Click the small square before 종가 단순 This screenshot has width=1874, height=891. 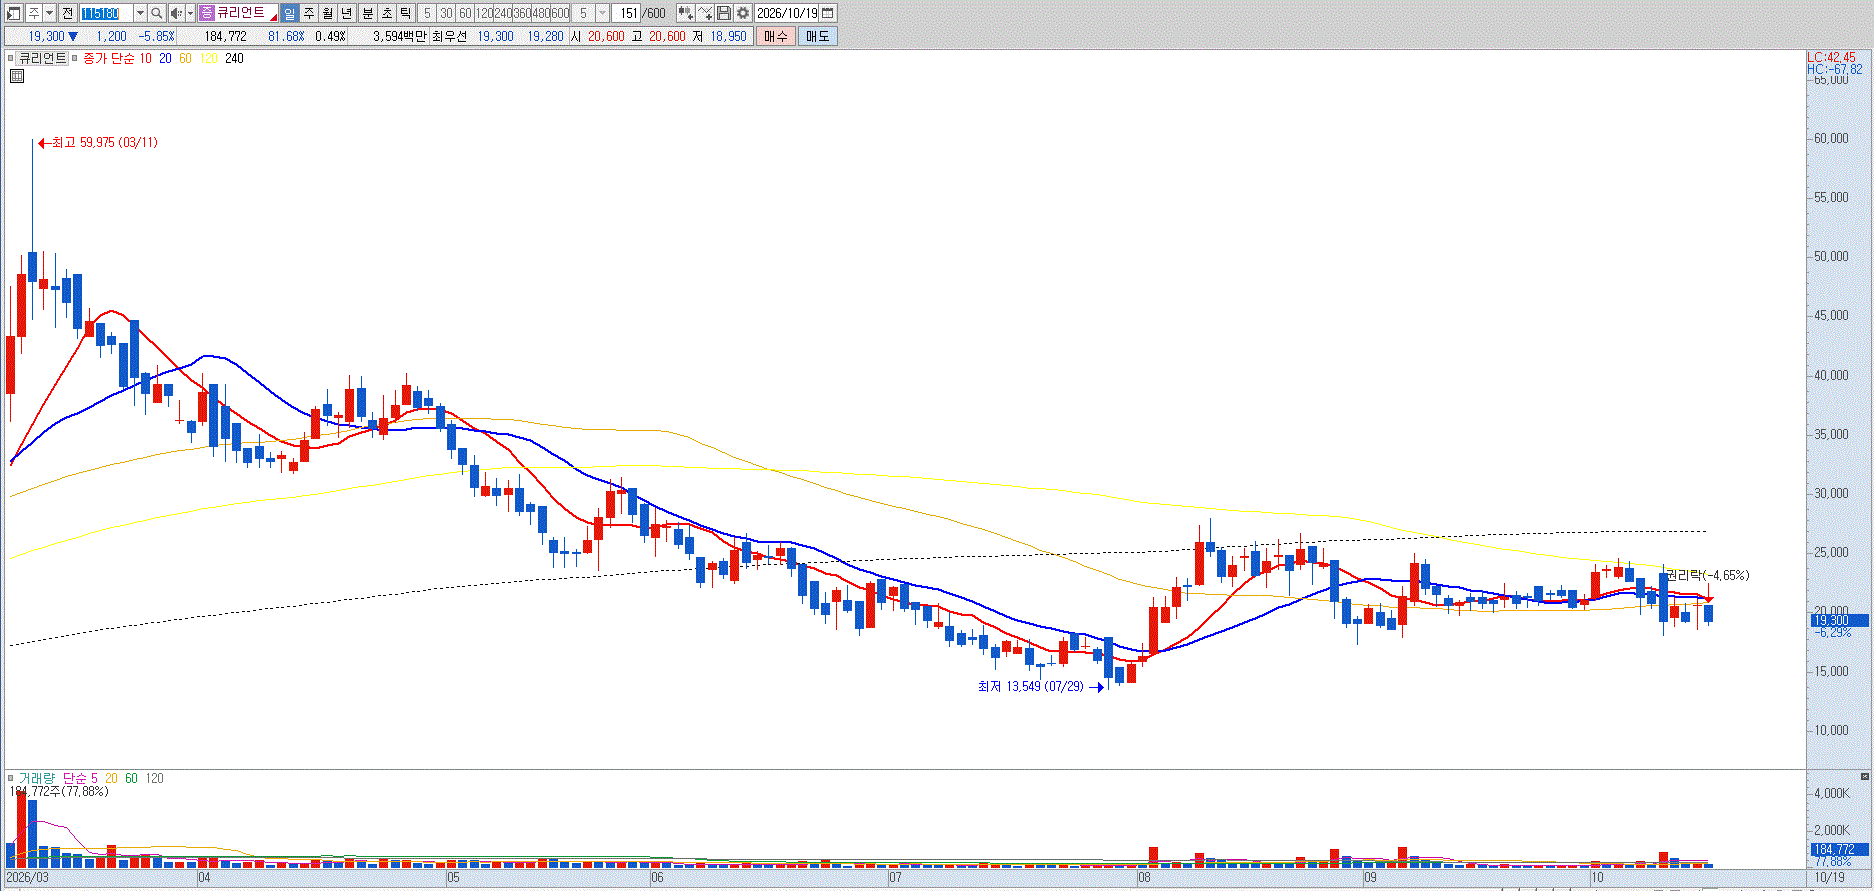pyautogui.click(x=74, y=58)
